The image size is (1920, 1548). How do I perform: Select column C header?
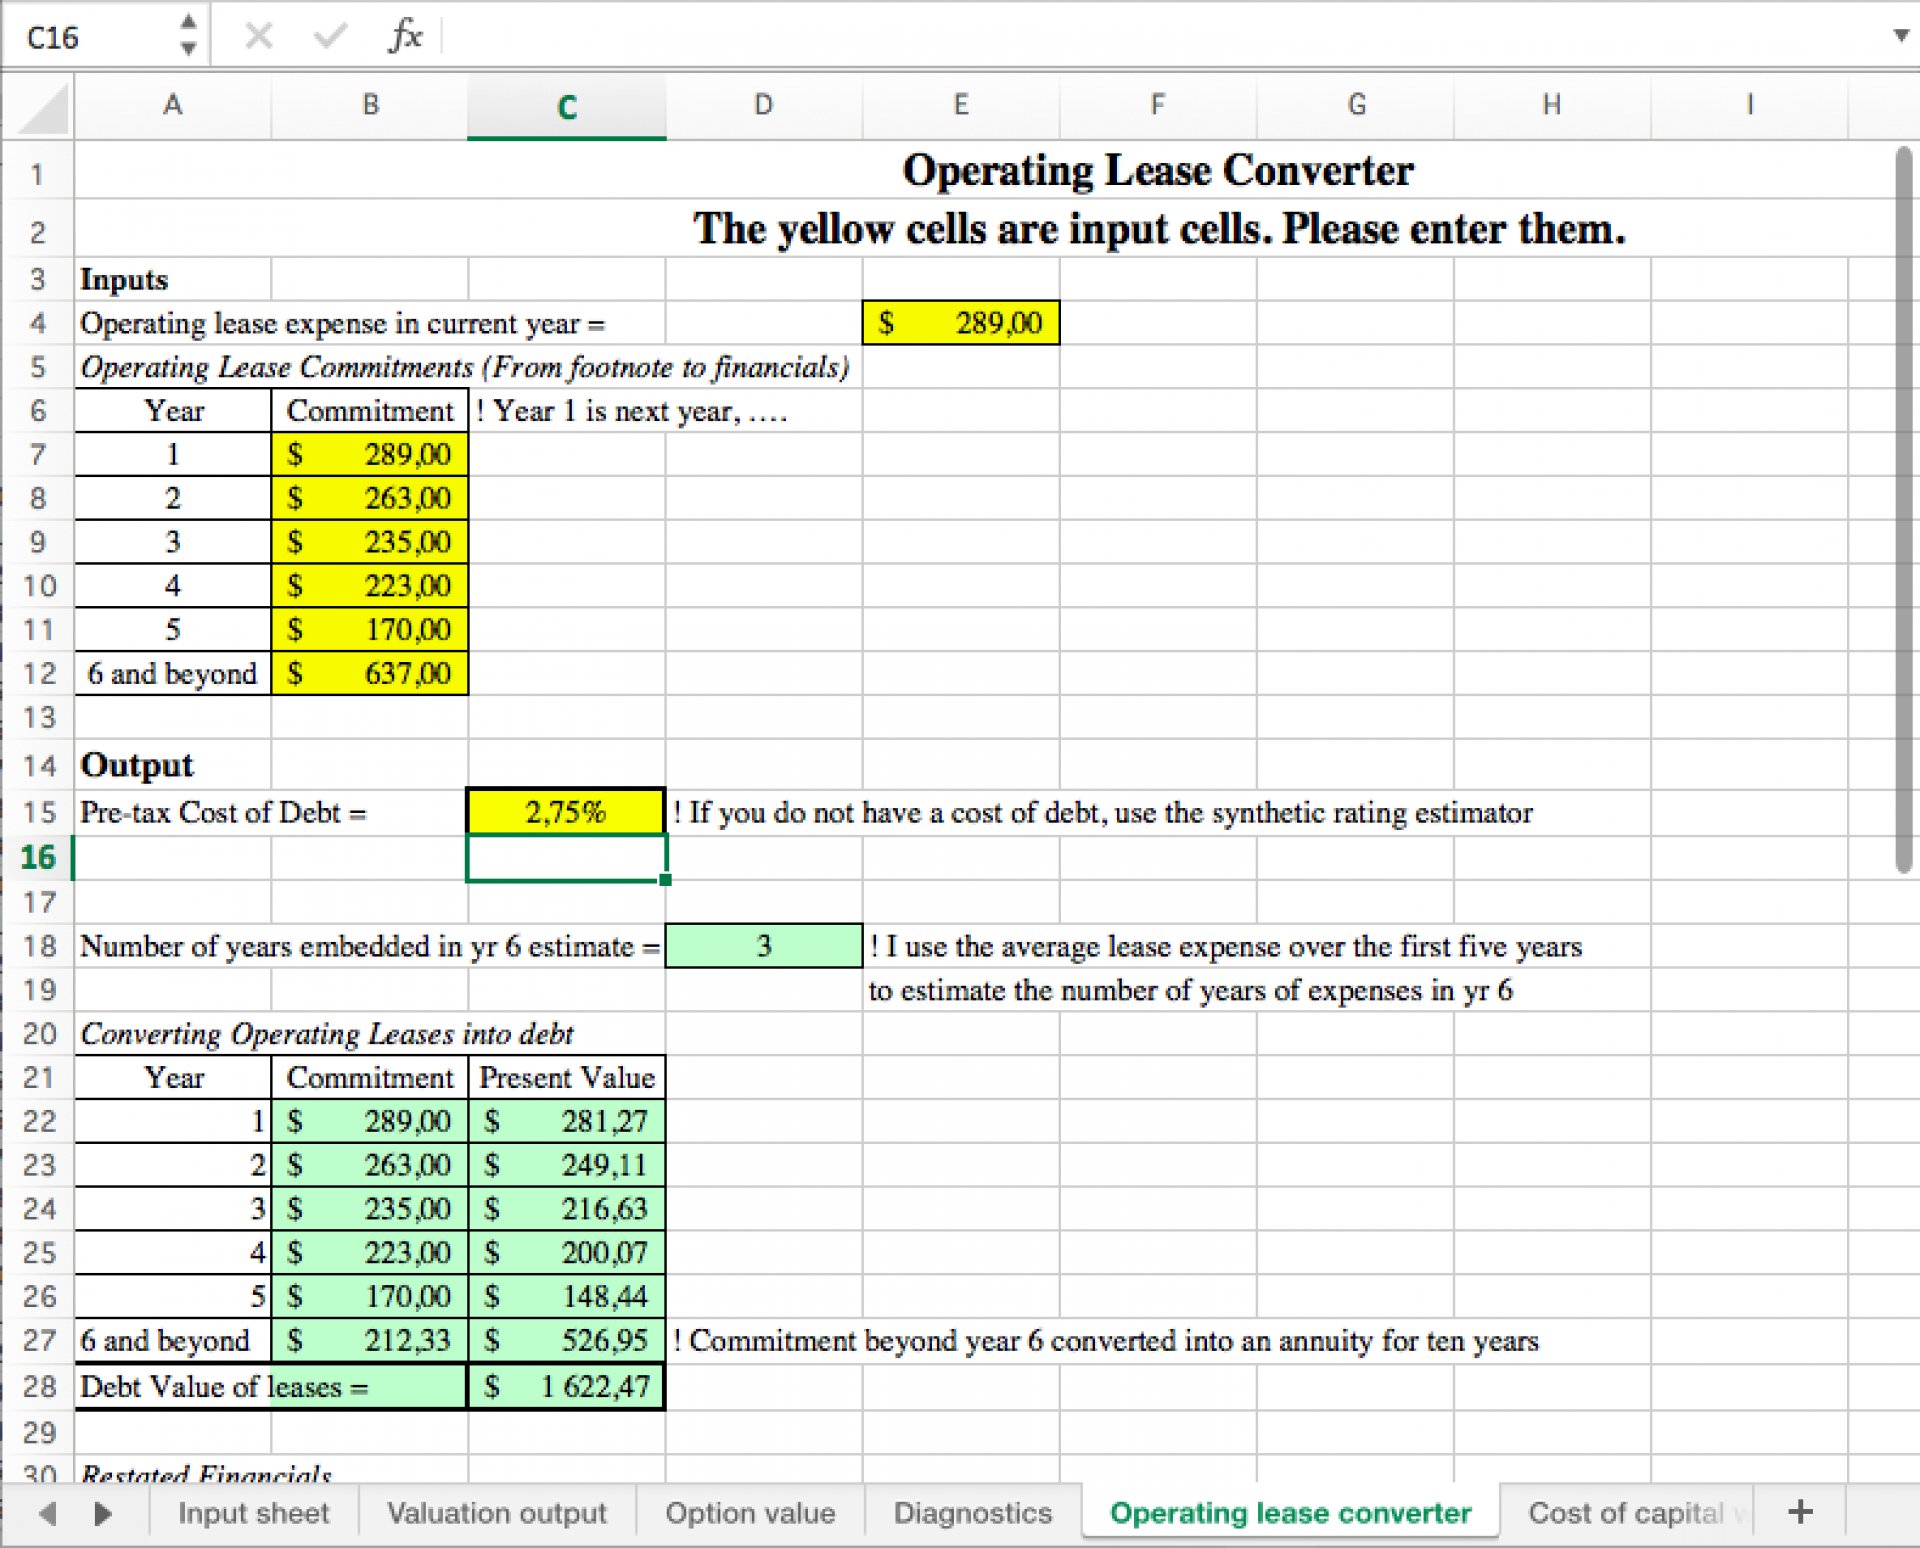tap(567, 106)
